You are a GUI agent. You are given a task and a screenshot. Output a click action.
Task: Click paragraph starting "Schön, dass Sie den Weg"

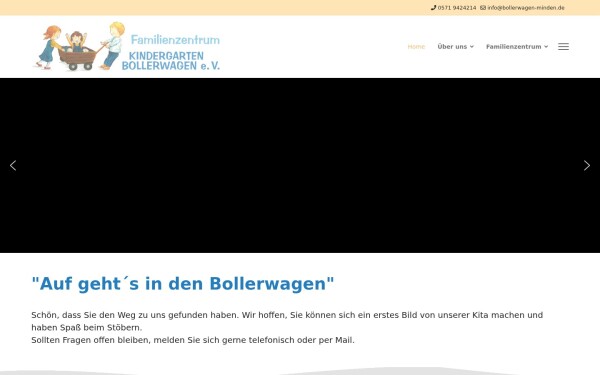click(287, 321)
